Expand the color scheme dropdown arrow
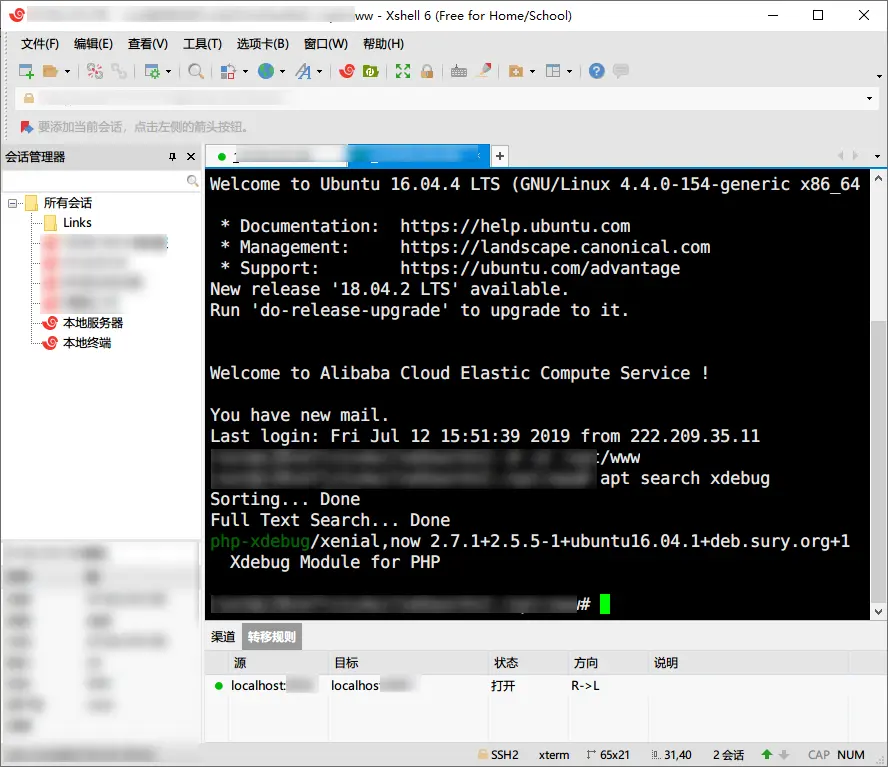This screenshot has width=888, height=767. 245,71
